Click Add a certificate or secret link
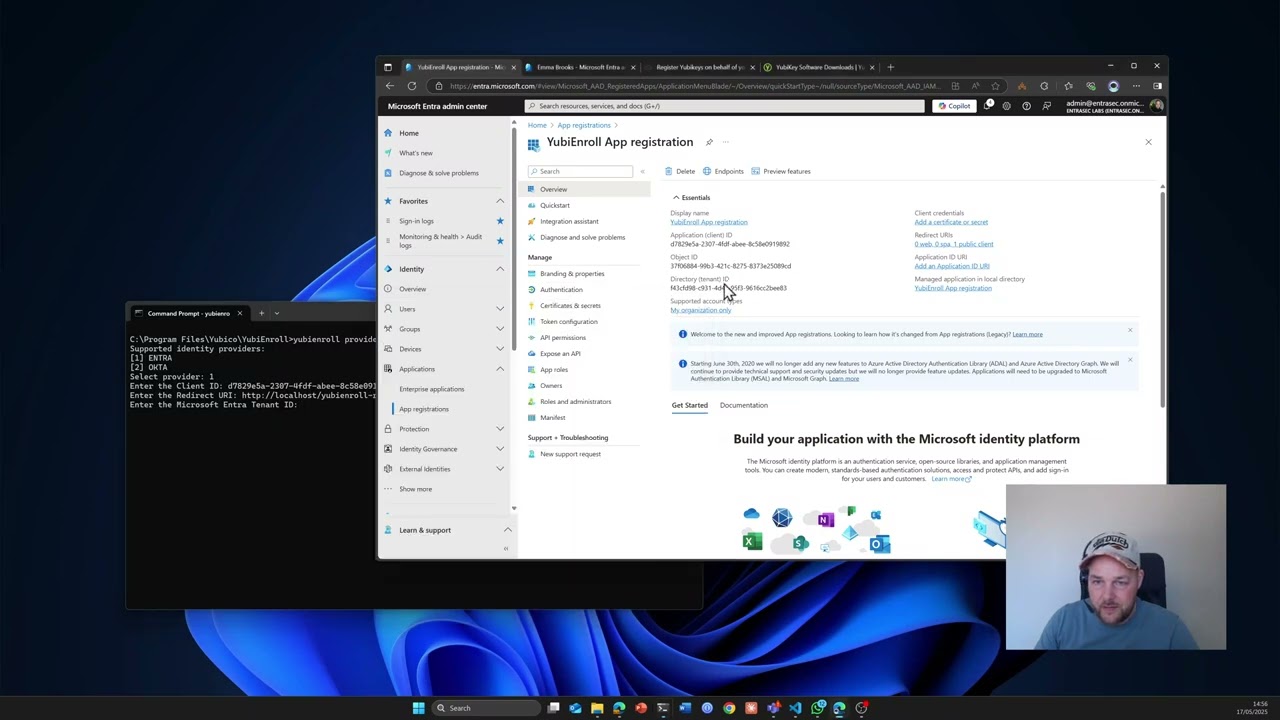The height and width of the screenshot is (720, 1280). tap(951, 222)
